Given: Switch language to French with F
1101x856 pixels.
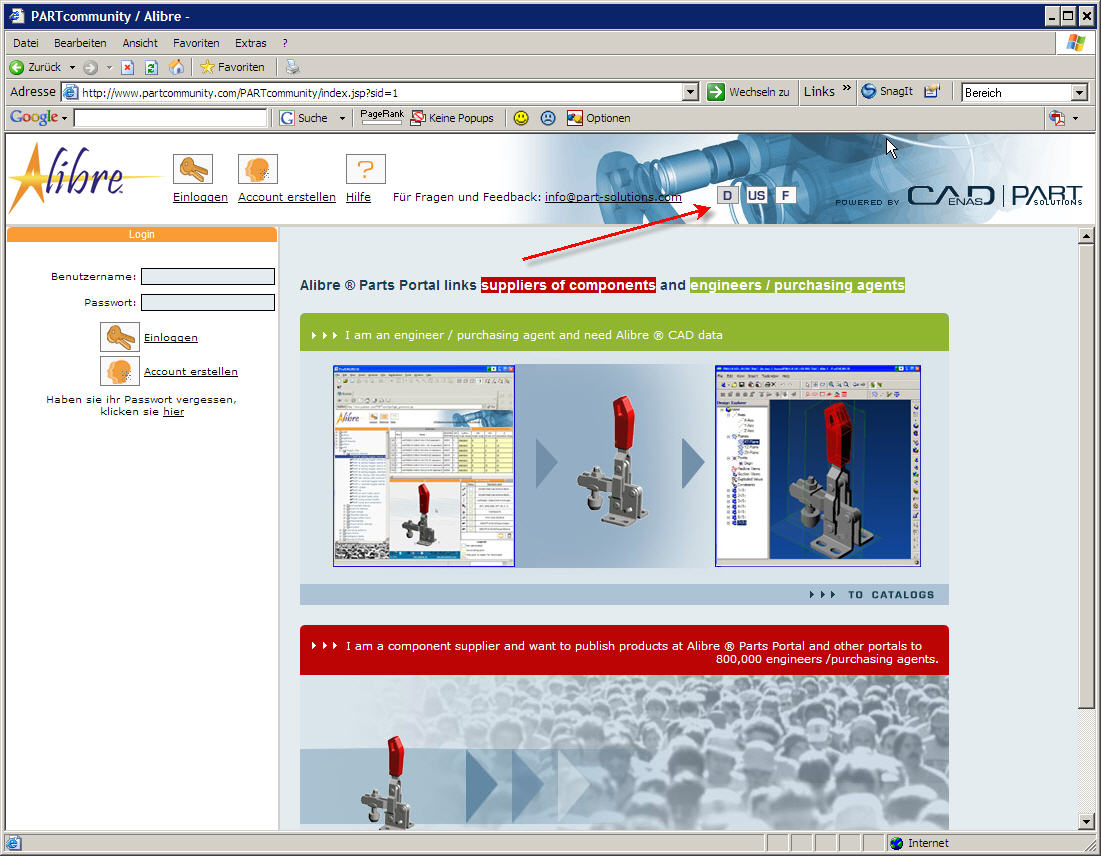Looking at the screenshot, I should tap(785, 195).
